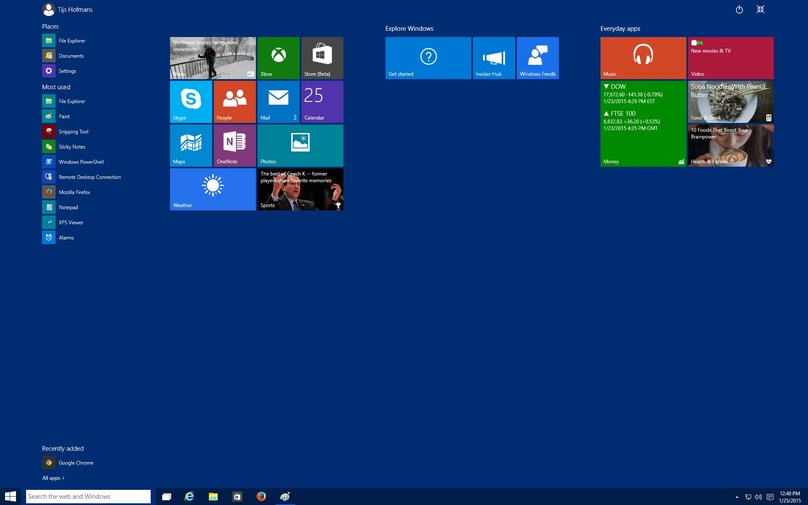
Task: Click the taskbar clock showing 12:40 PM
Action: coord(789,497)
